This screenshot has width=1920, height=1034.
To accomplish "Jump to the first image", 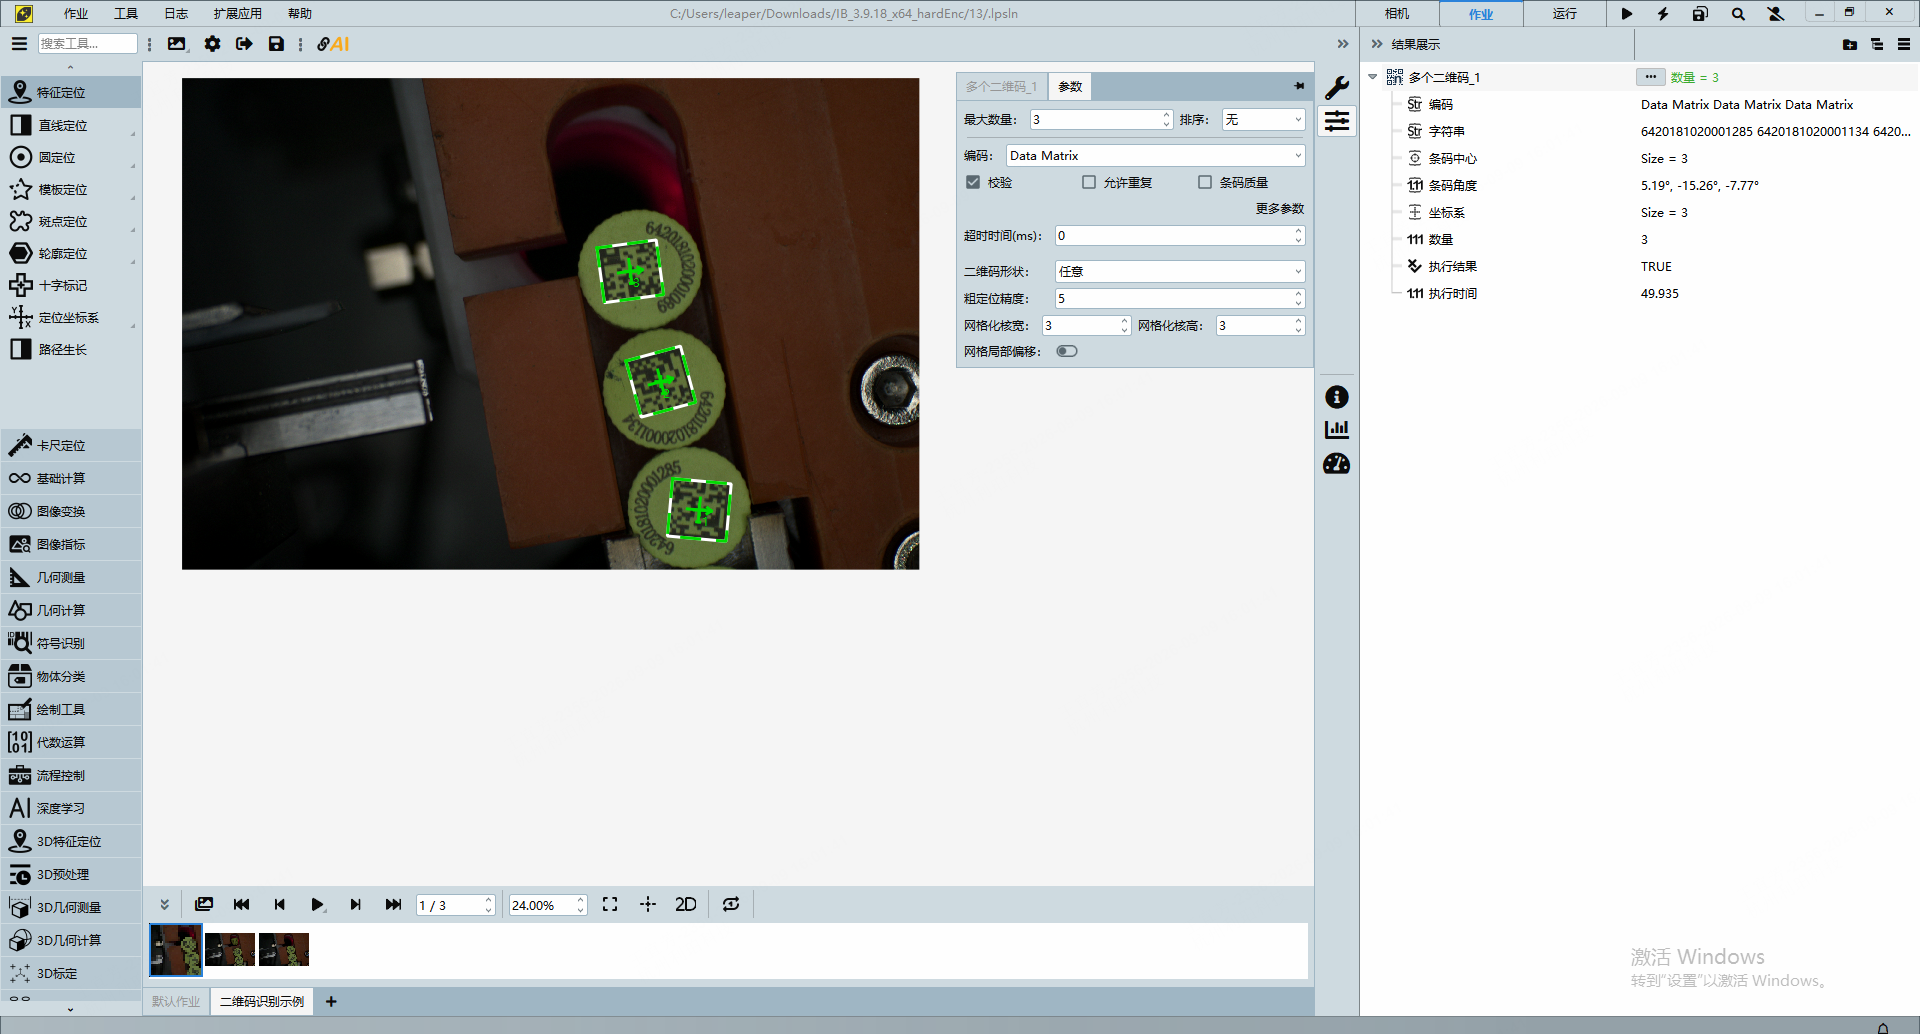I will 241,904.
